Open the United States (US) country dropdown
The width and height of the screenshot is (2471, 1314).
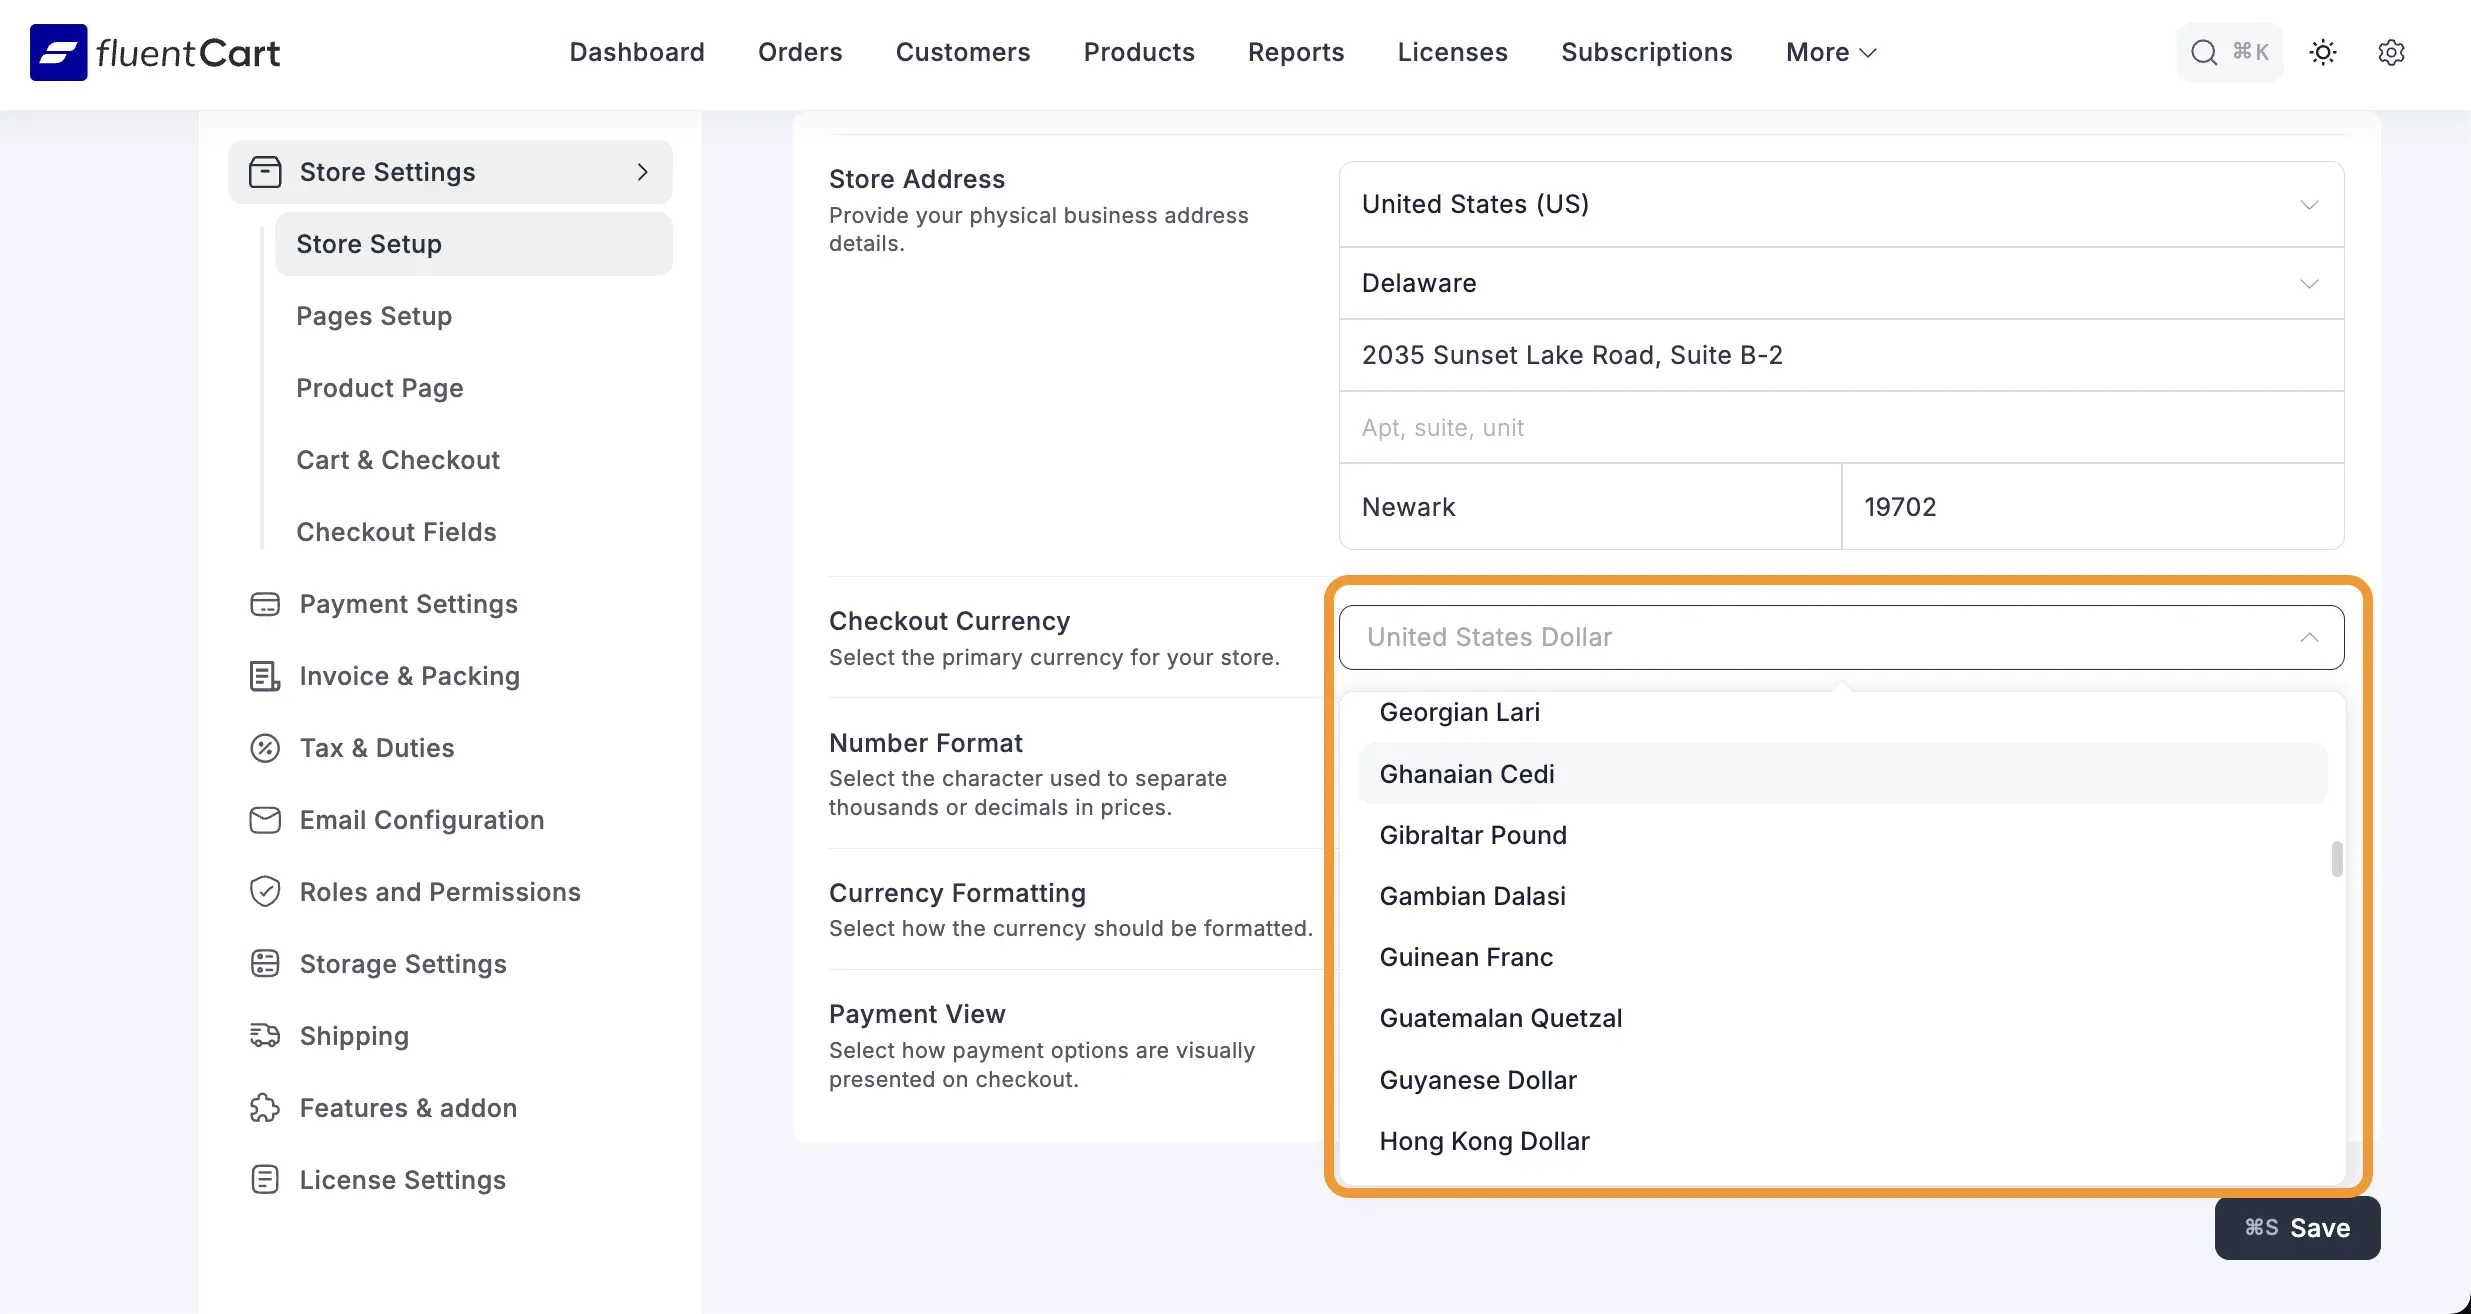(1840, 204)
